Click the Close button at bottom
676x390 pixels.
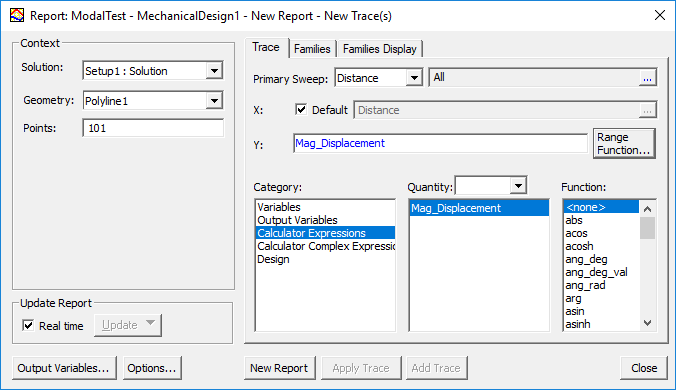[644, 368]
